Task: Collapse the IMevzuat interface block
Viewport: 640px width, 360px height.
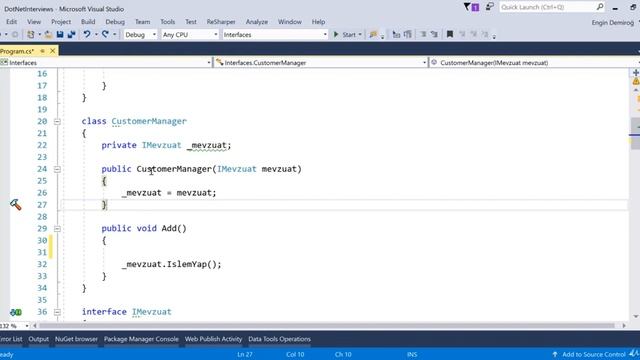Action: tap(57, 312)
